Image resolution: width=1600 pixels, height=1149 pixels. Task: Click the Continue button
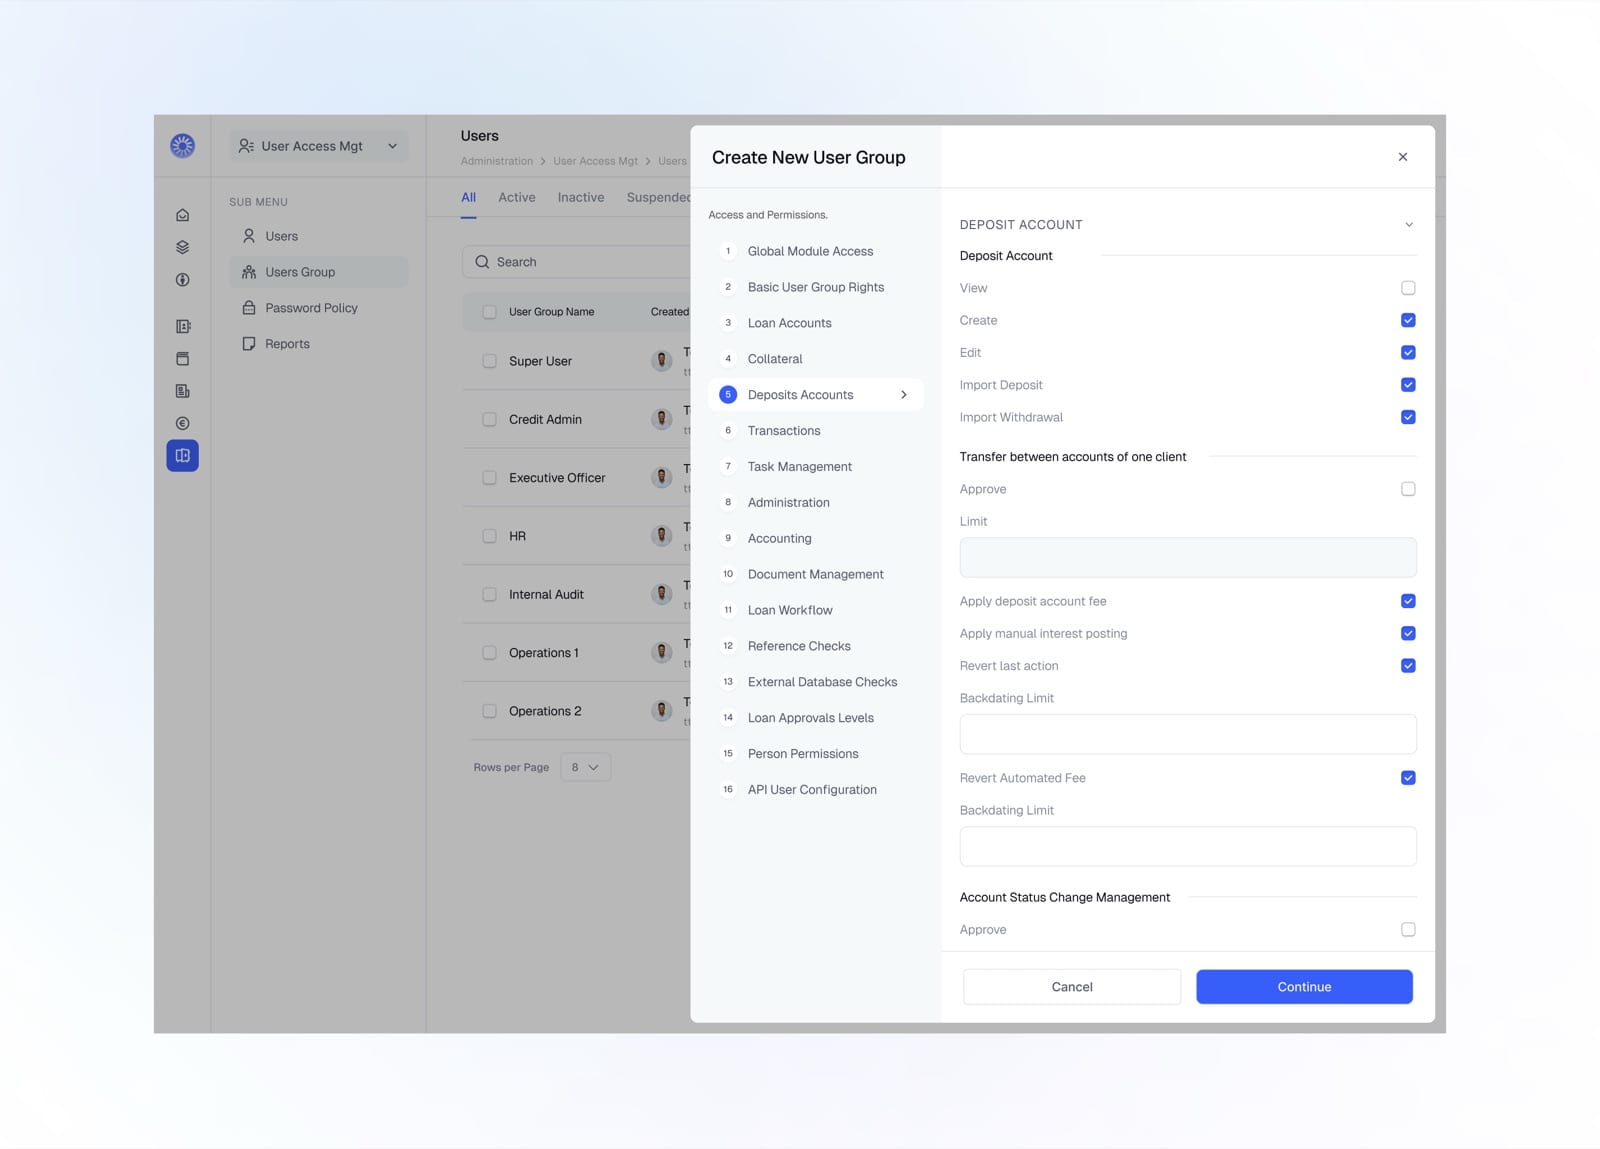click(x=1304, y=987)
